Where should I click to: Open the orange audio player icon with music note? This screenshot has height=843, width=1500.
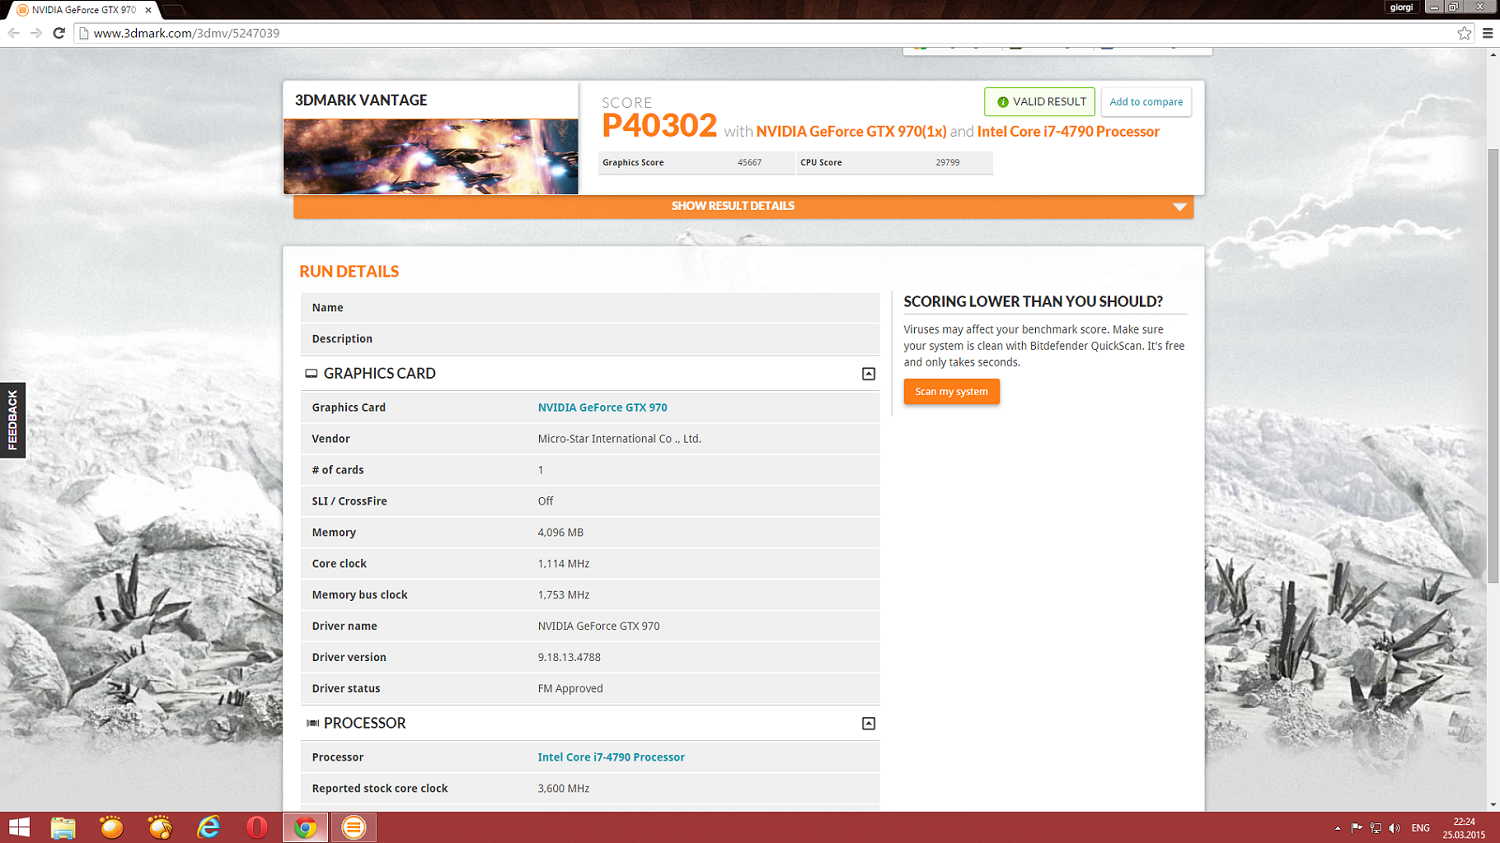coord(160,828)
